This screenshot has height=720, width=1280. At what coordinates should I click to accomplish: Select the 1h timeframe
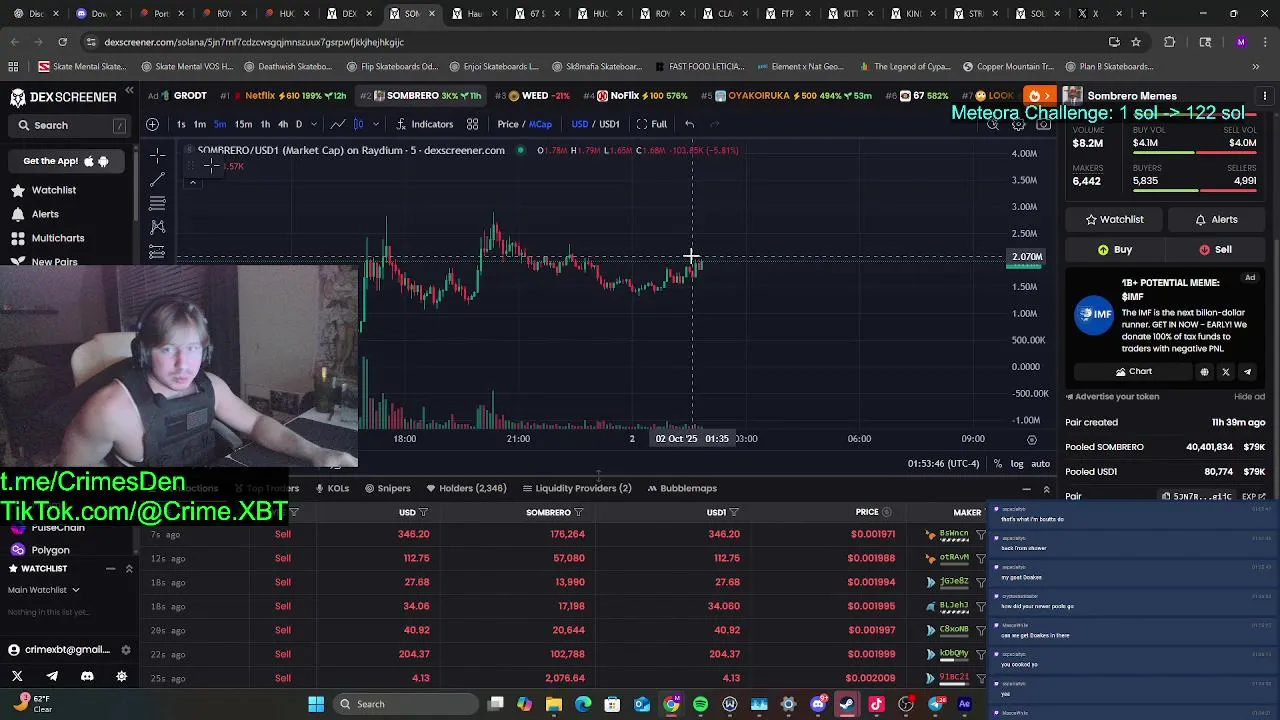point(265,124)
